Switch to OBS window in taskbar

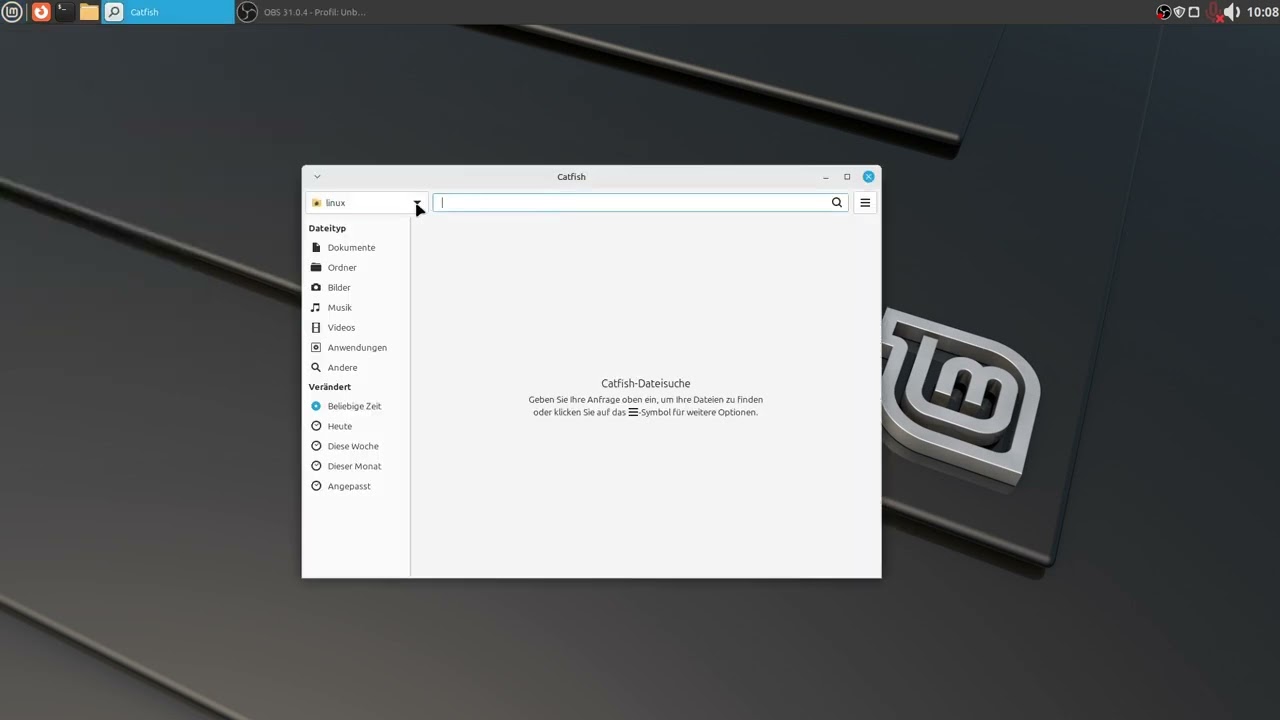[302, 12]
